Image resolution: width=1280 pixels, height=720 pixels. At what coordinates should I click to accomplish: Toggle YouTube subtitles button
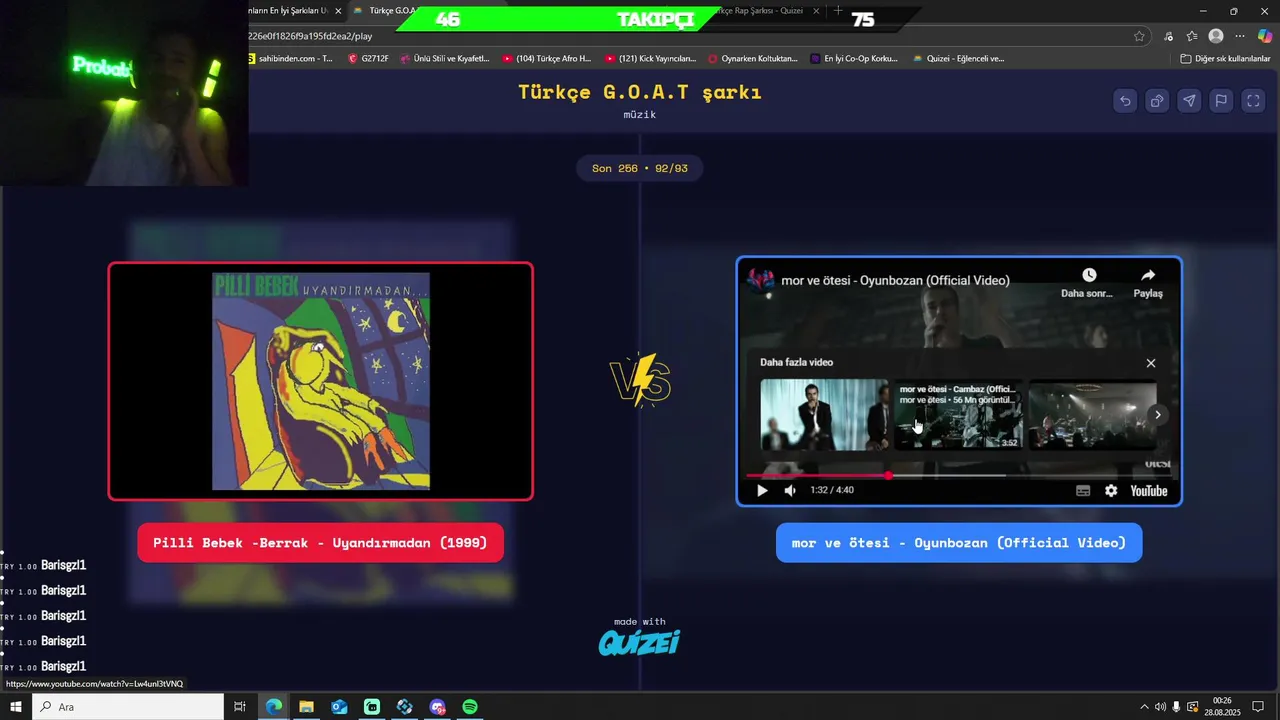tap(1083, 490)
